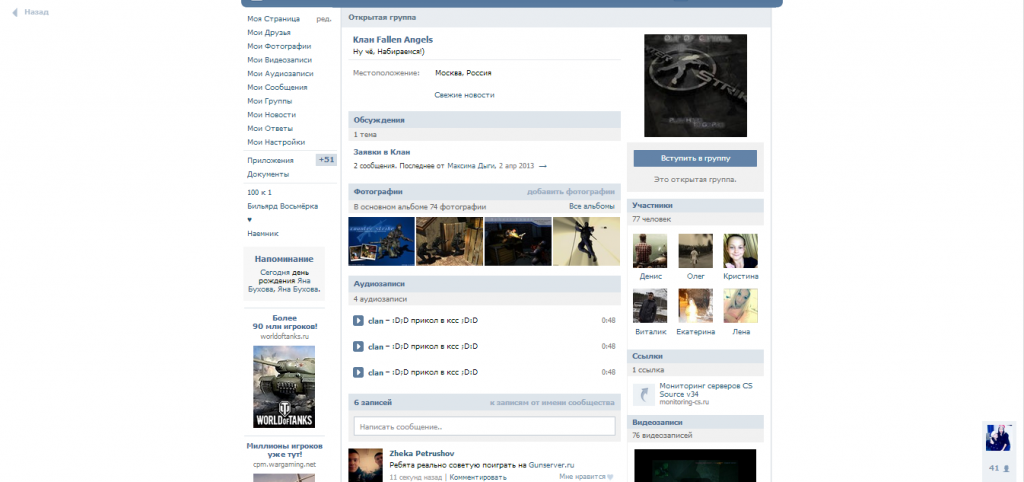Click the Комментировать link under the post
Image resolution: width=1024 pixels, height=482 pixels.
(x=479, y=477)
